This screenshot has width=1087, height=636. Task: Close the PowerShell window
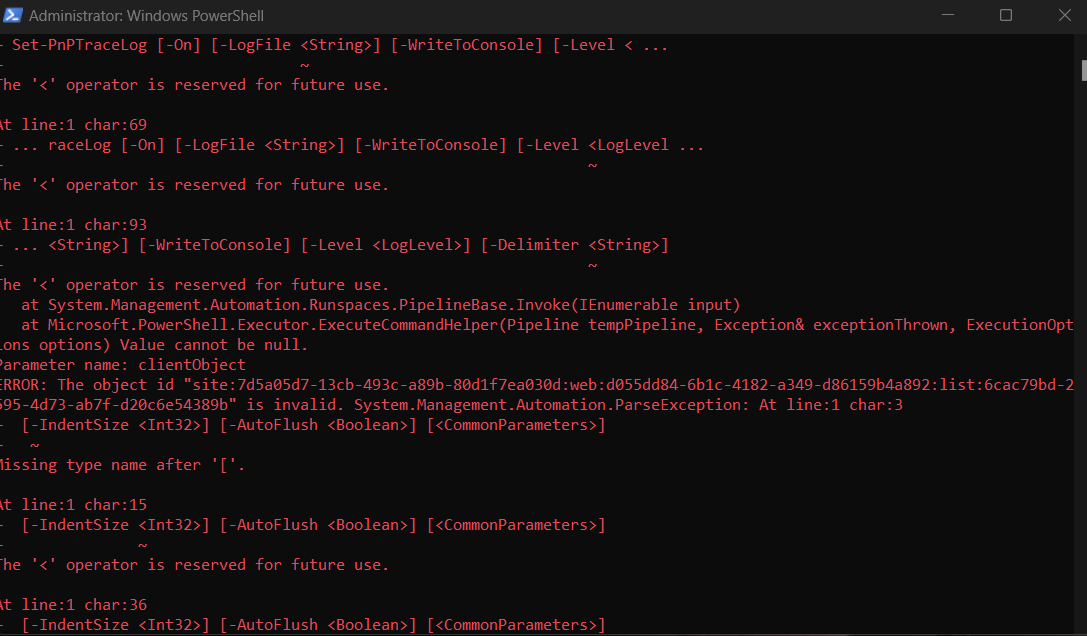(x=1063, y=15)
